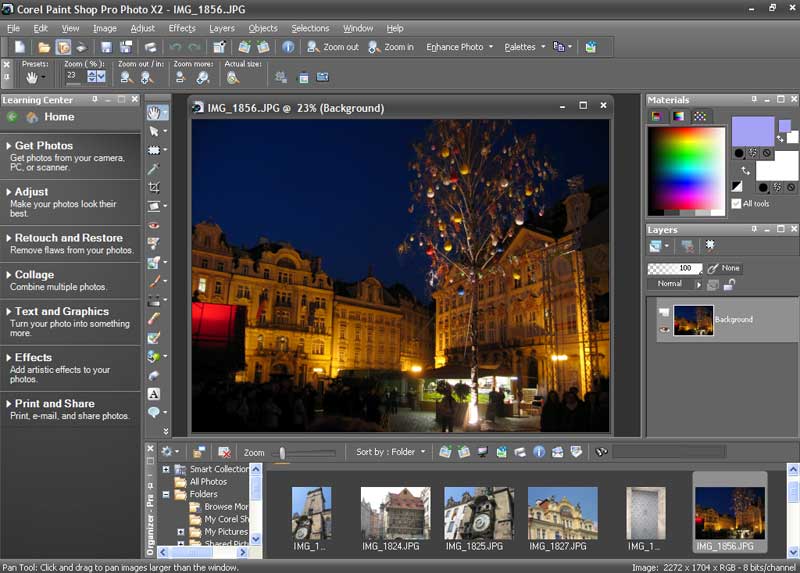Open the Selections menu
Screen dimensions: 800x573
click(310, 28)
